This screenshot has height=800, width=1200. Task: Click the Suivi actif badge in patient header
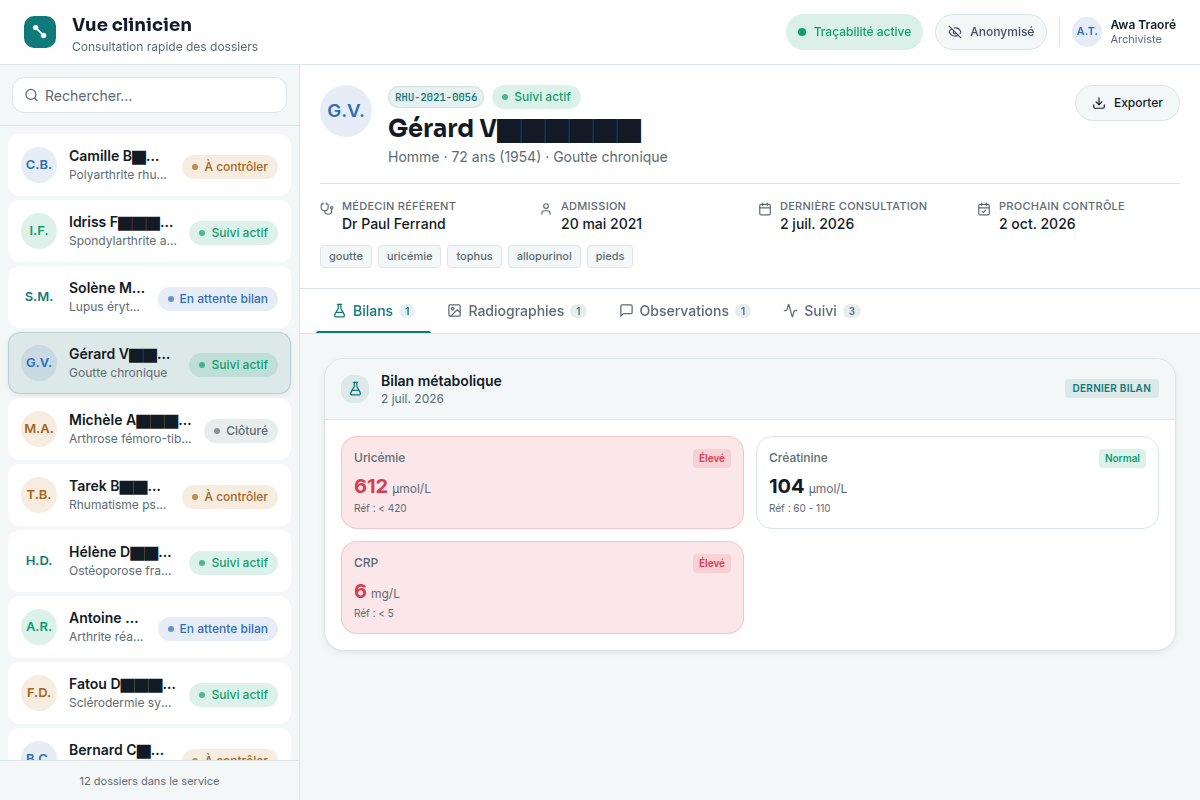[x=536, y=97]
